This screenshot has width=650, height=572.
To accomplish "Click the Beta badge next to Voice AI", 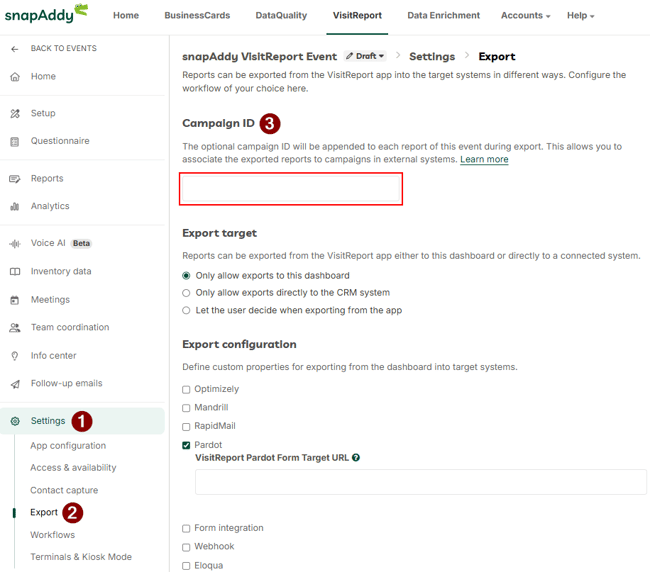I will tap(81, 243).
